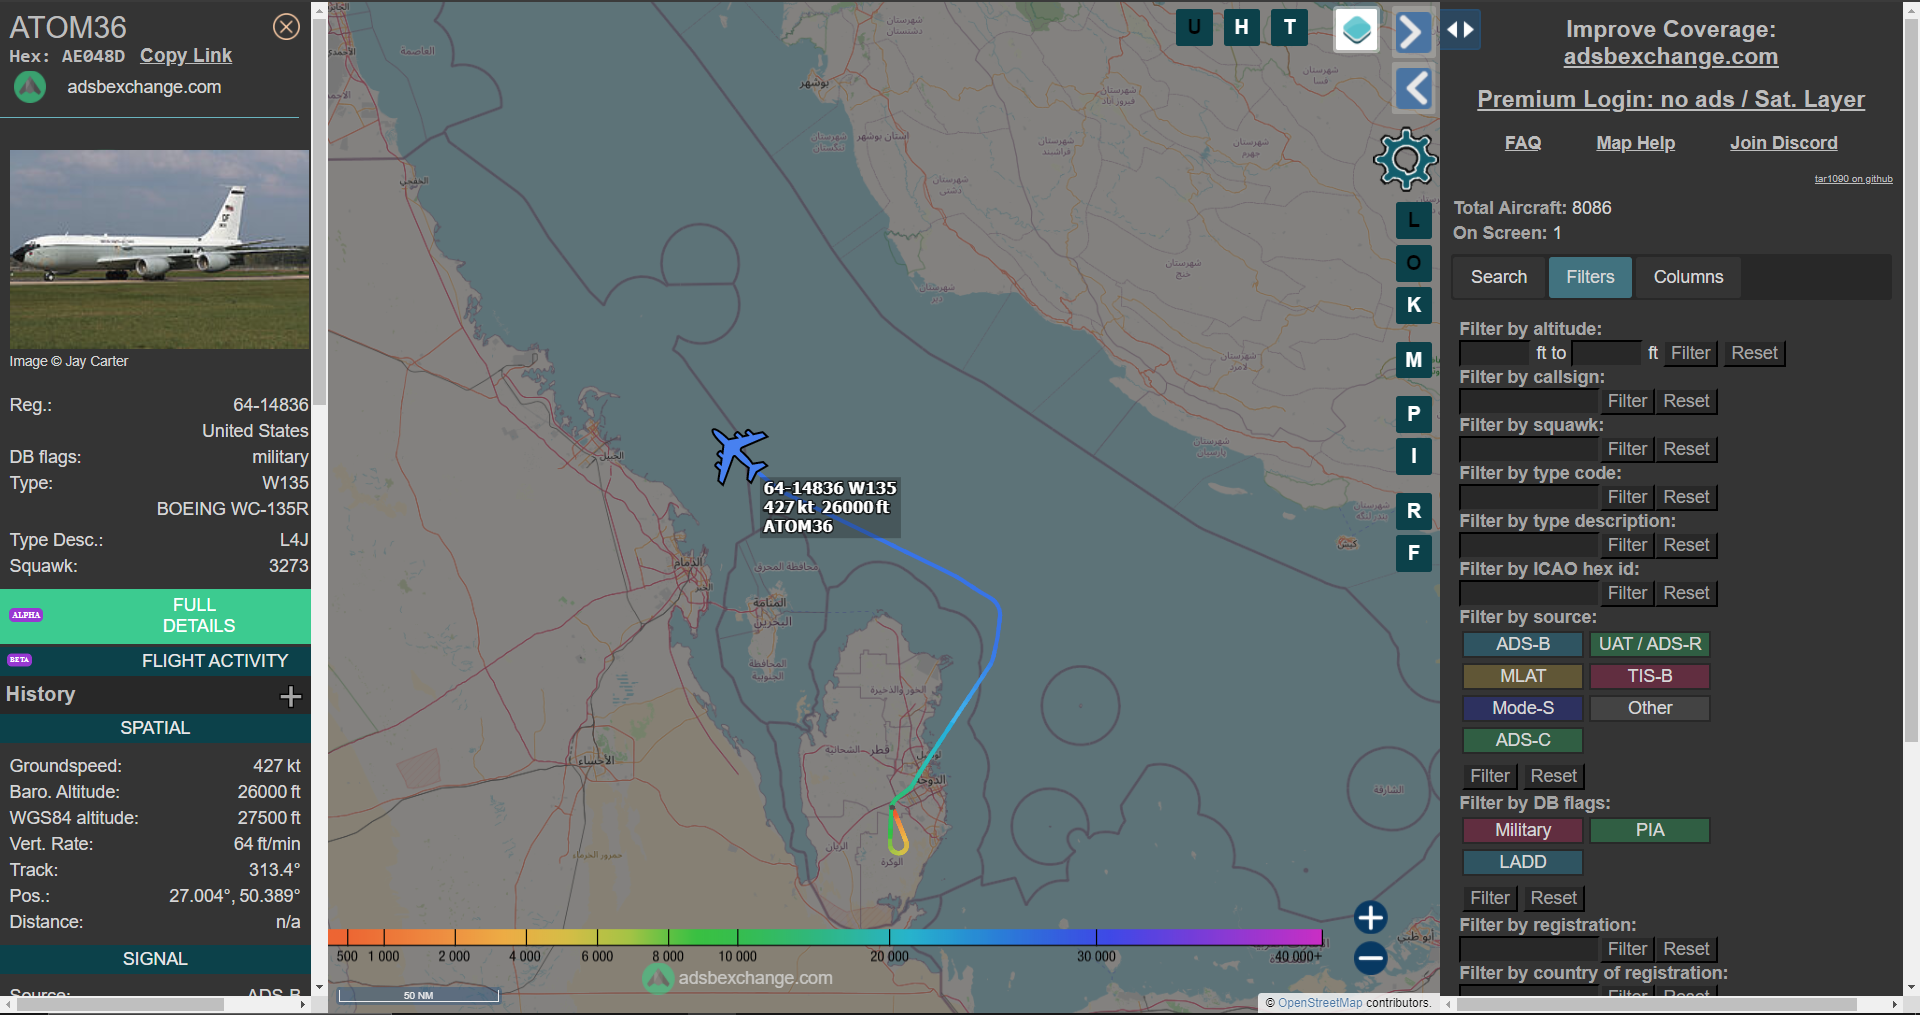This screenshot has width=1920, height=1015.
Task: Click the left chevron arrow button
Action: point(1413,89)
